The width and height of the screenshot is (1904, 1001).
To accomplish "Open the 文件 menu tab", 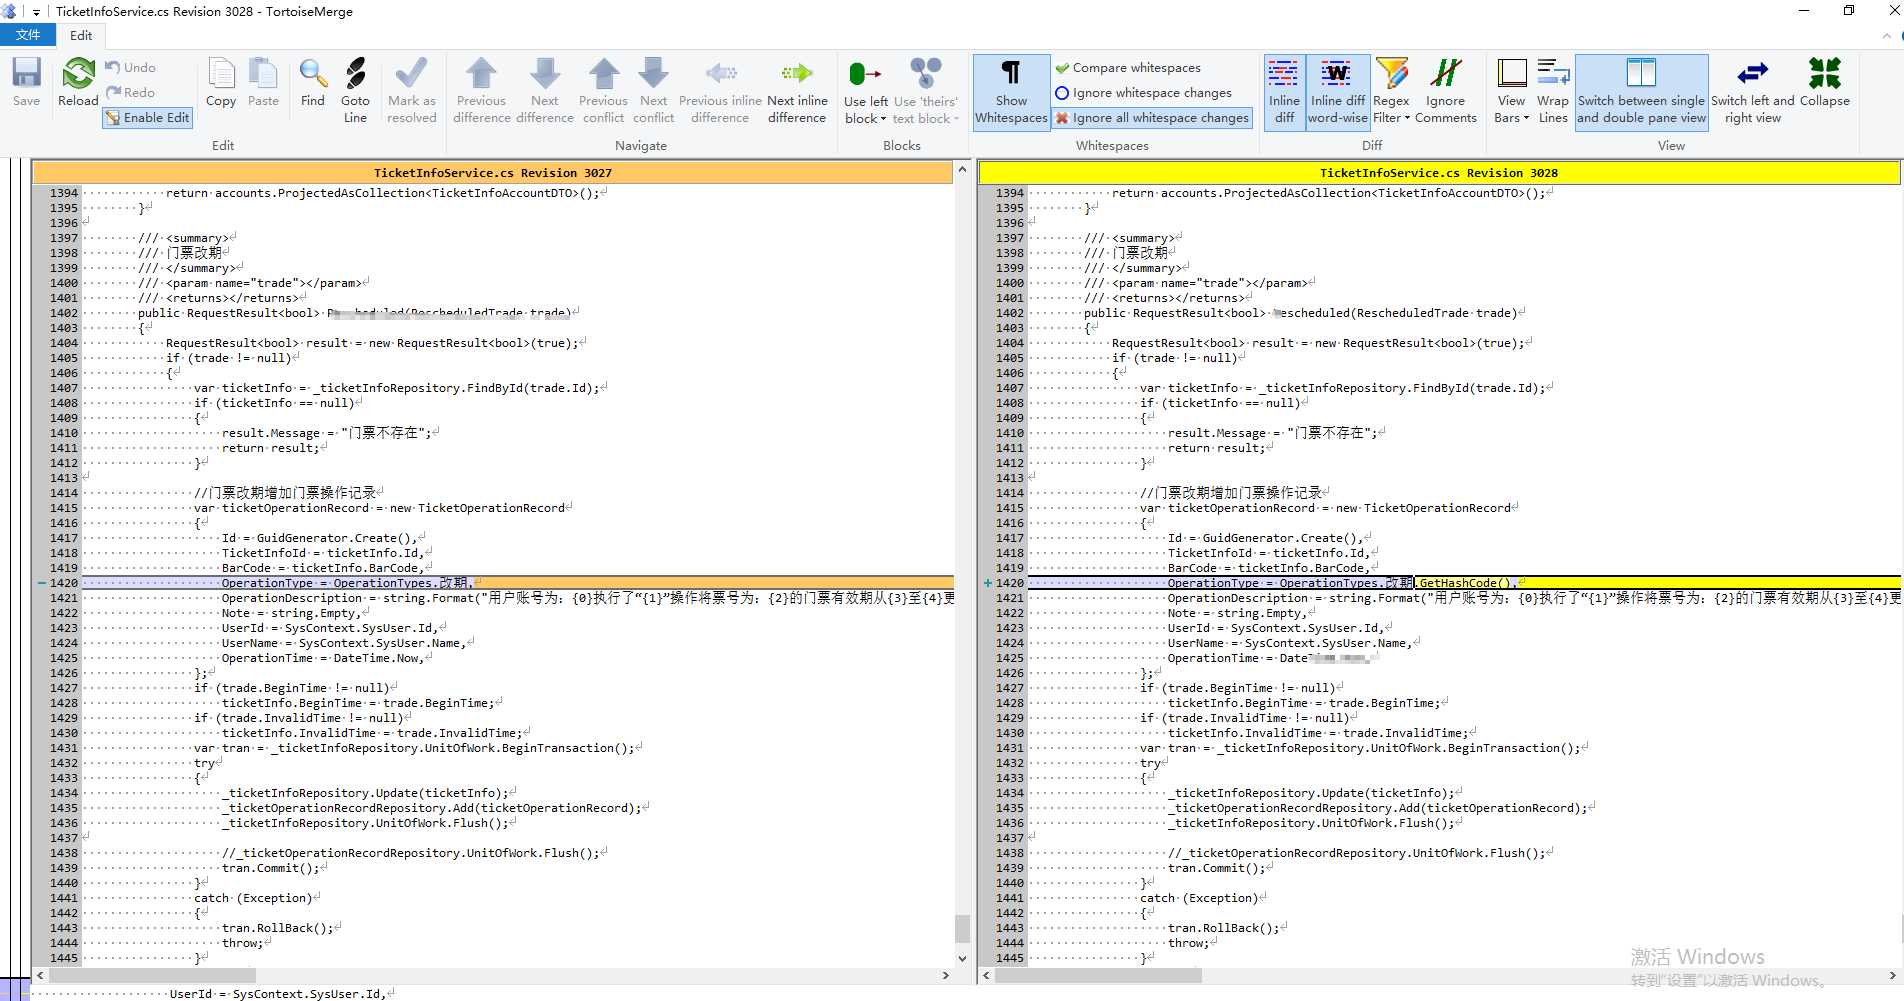I will tap(28, 35).
